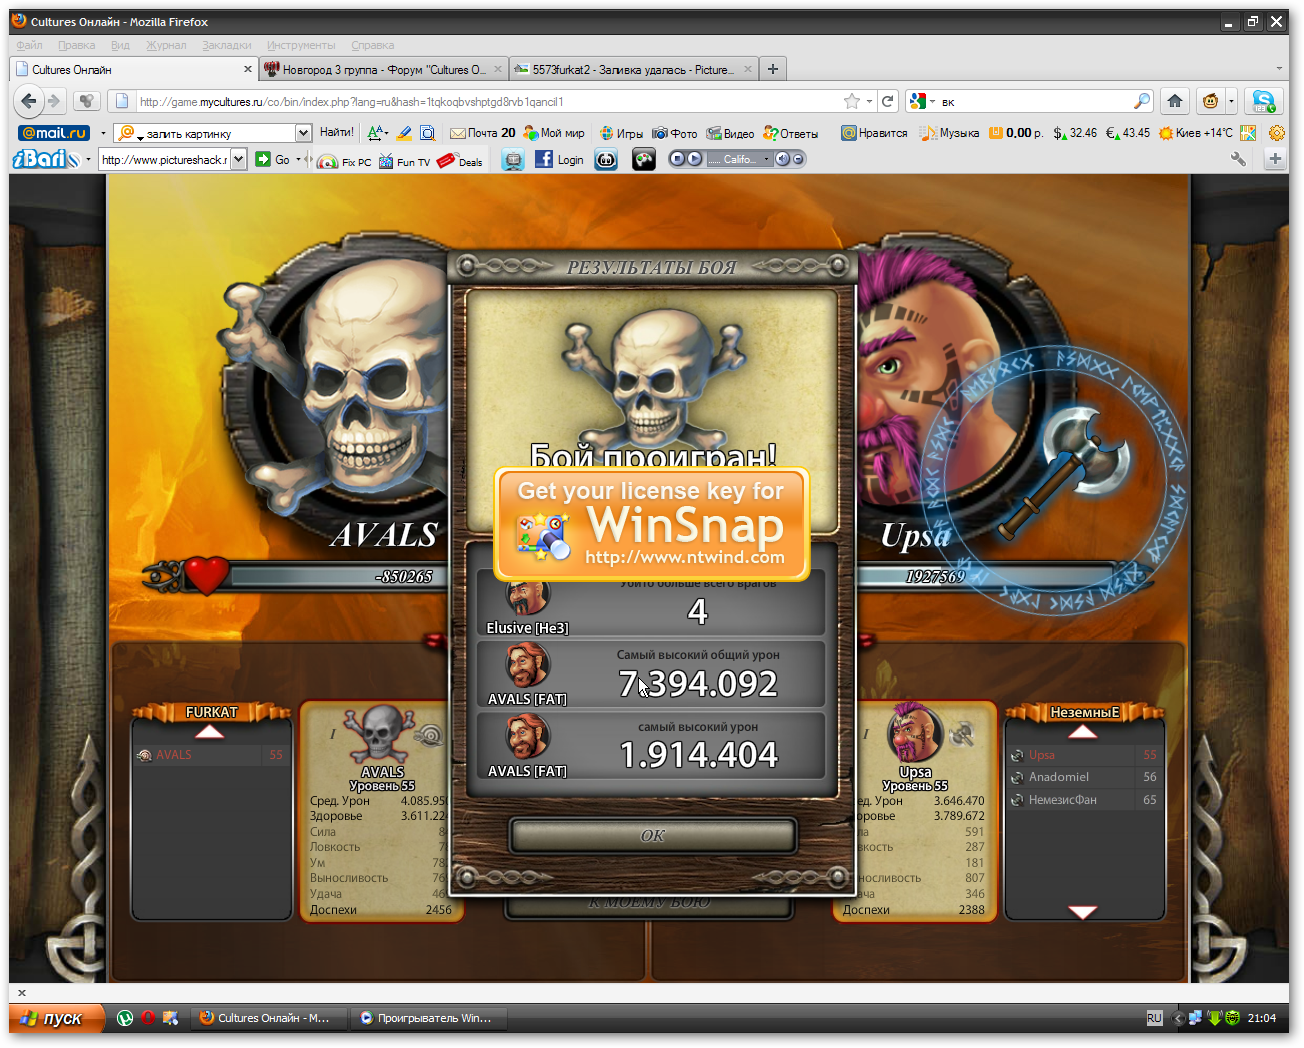Open Мой мир in Mail.ru toolbar
Image resolution: width=1304 pixels, height=1048 pixels.
pyautogui.click(x=554, y=133)
